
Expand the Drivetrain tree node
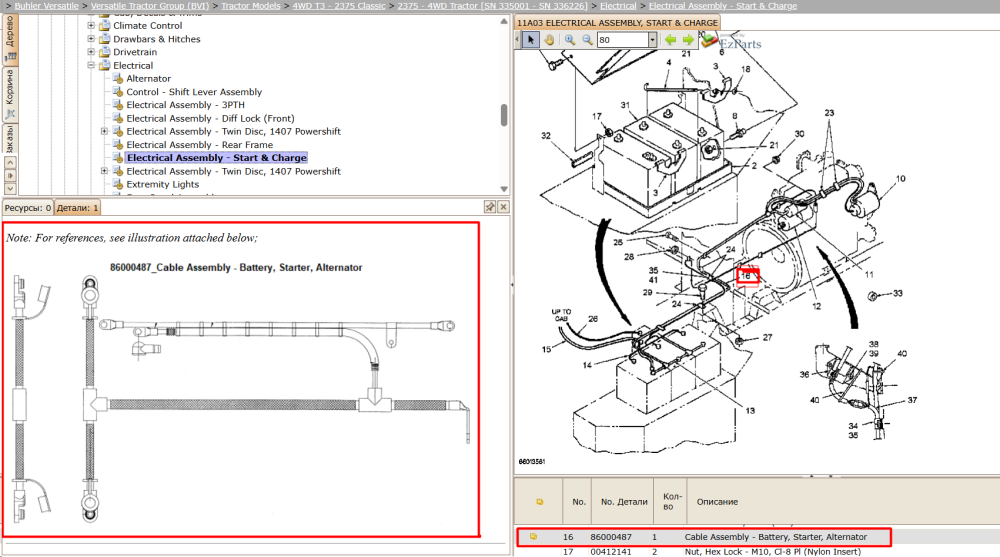point(91,52)
